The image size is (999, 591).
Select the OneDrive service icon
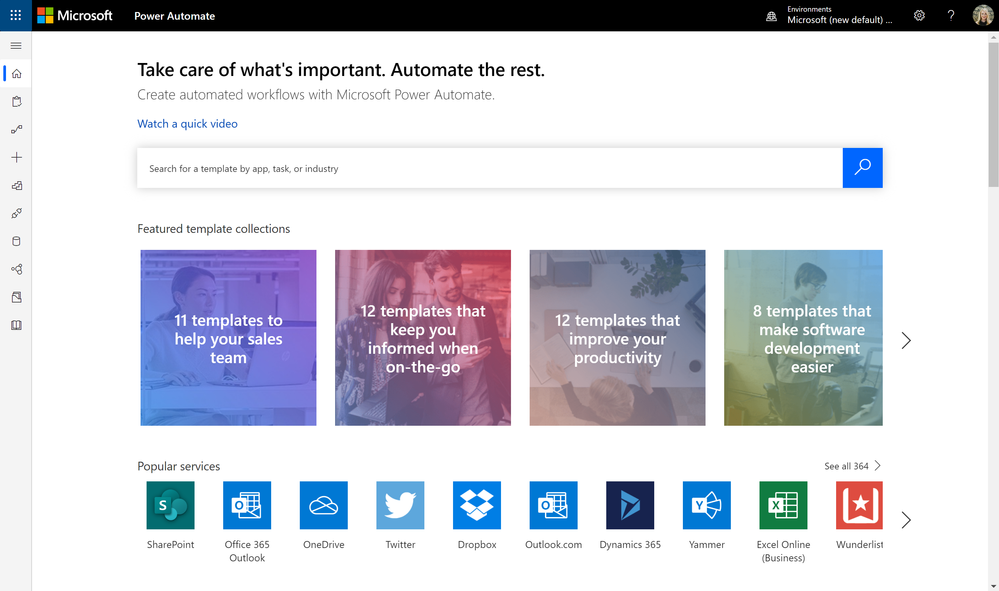(324, 505)
